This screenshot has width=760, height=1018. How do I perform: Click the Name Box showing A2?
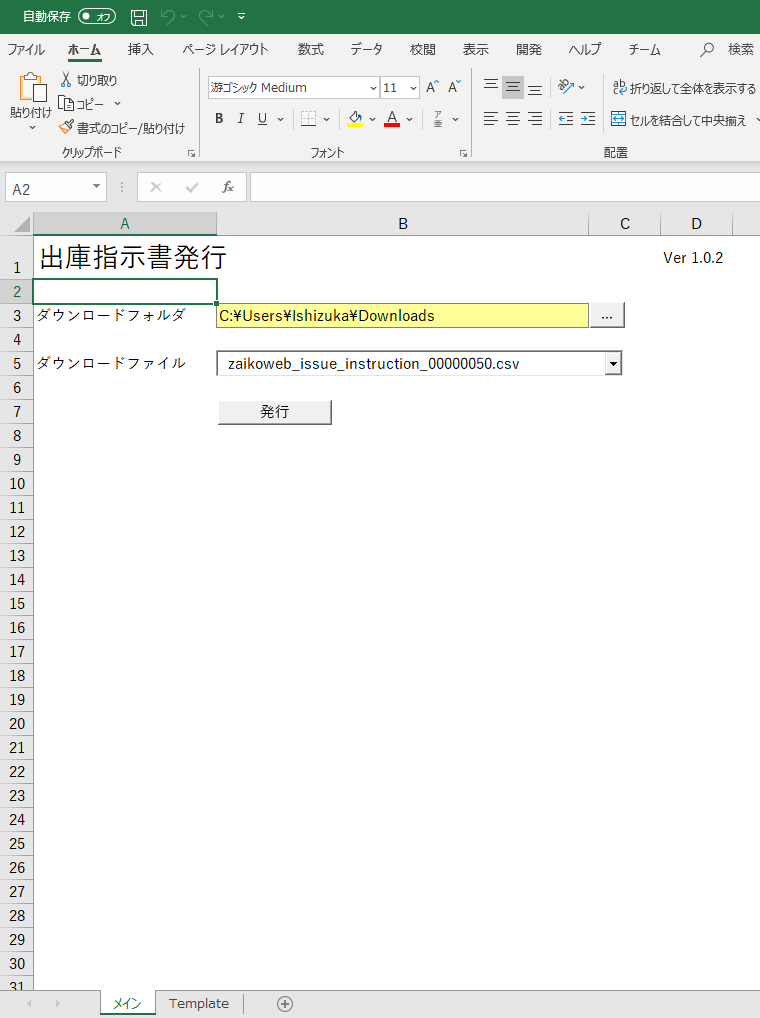pos(48,188)
